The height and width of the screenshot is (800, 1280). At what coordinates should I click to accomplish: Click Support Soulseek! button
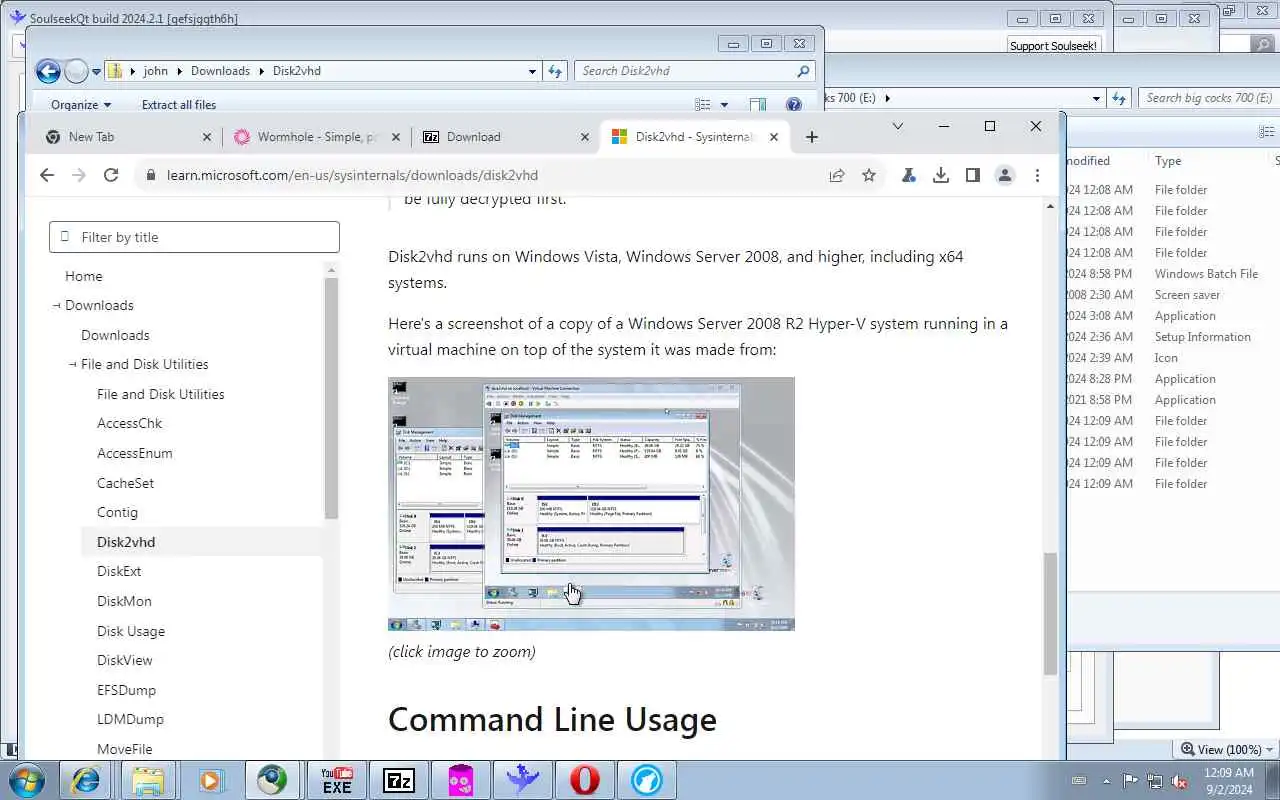[x=1053, y=46]
